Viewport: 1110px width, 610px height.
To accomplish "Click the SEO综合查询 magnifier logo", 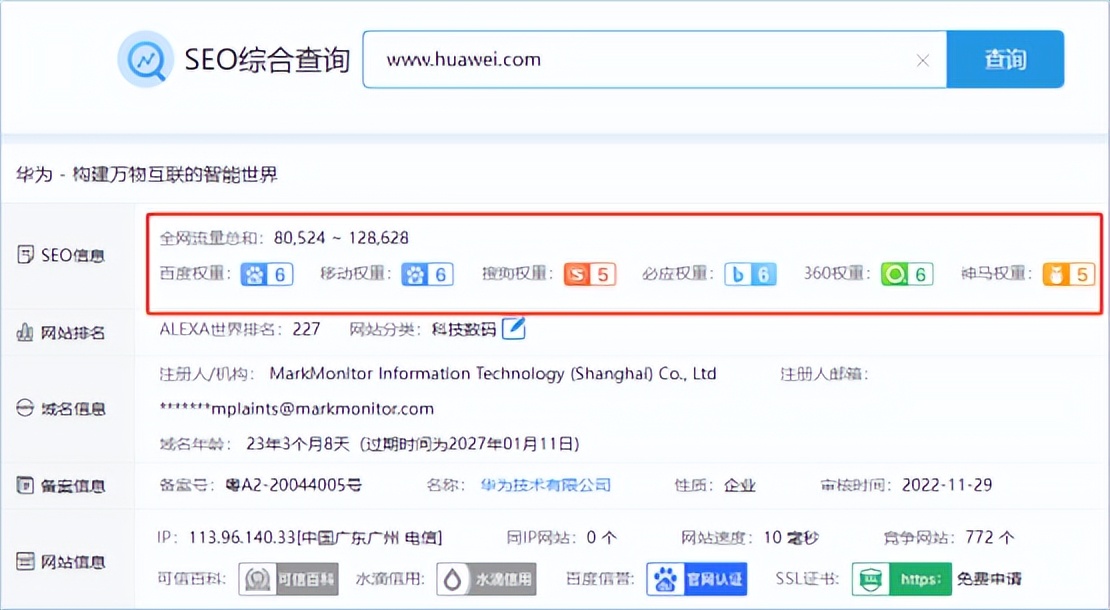I will 145,60.
